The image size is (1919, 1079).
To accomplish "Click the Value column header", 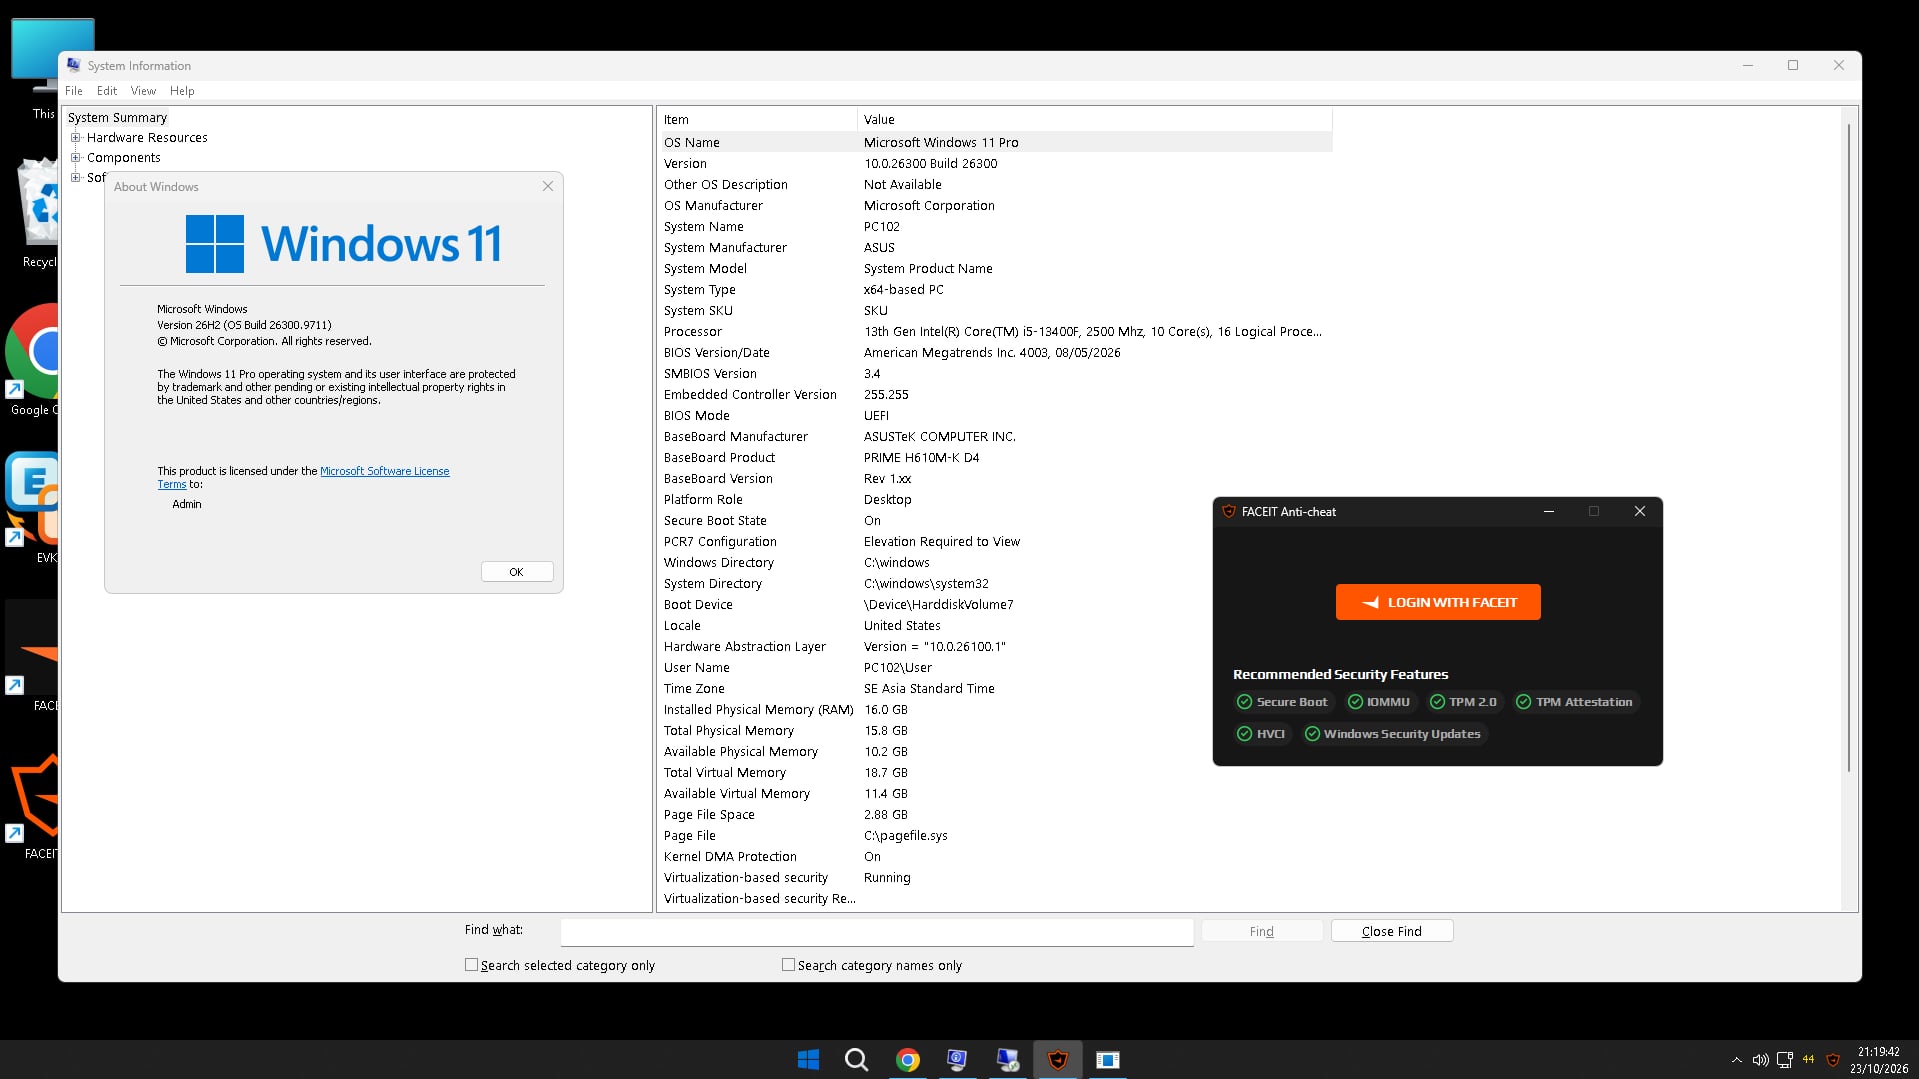I will pyautogui.click(x=1095, y=120).
